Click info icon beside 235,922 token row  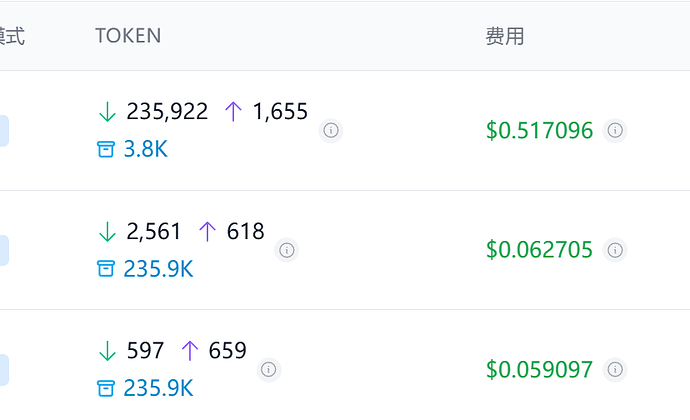coord(331,130)
